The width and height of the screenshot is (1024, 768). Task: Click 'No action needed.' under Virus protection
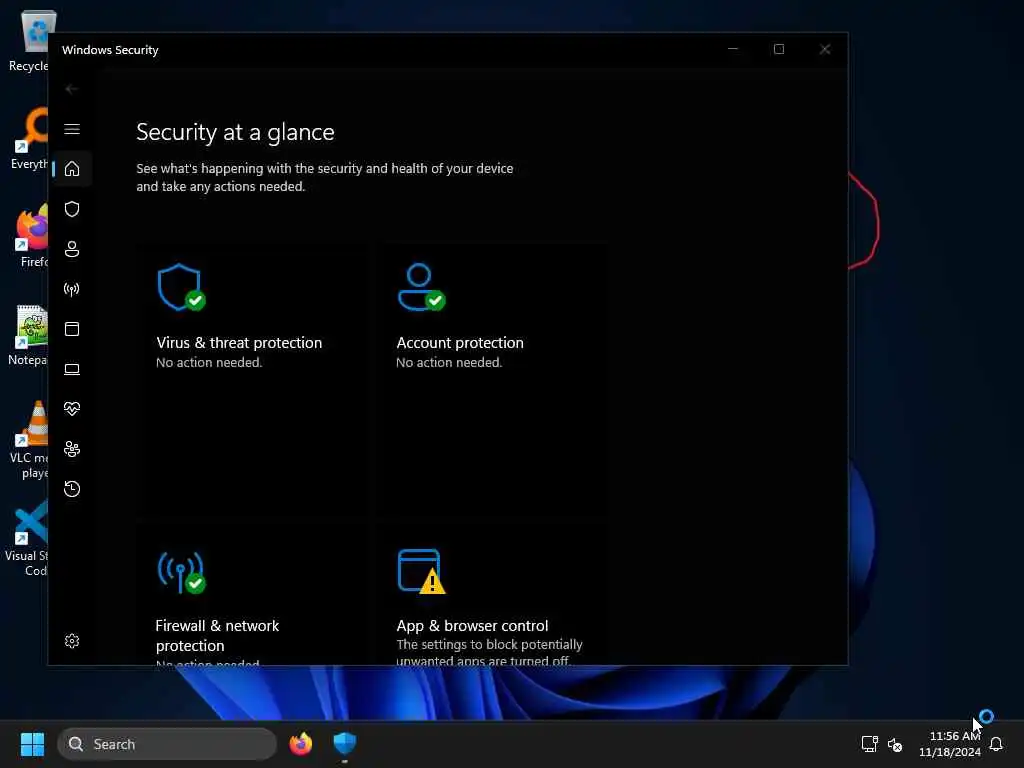click(x=209, y=362)
